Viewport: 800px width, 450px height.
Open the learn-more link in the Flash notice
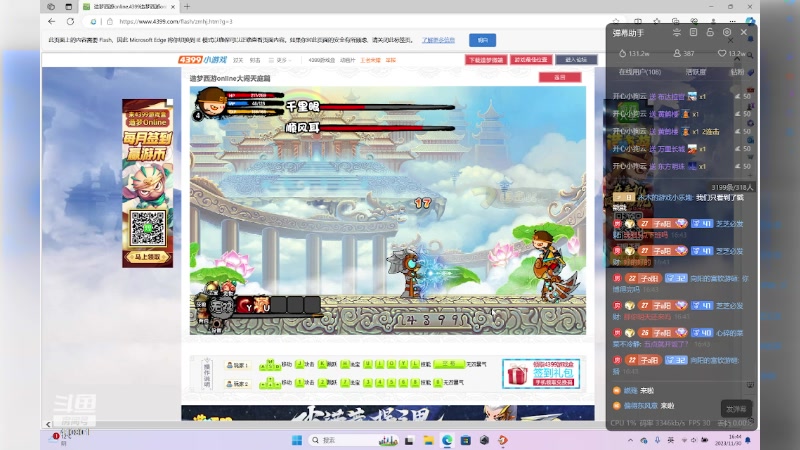[438, 40]
